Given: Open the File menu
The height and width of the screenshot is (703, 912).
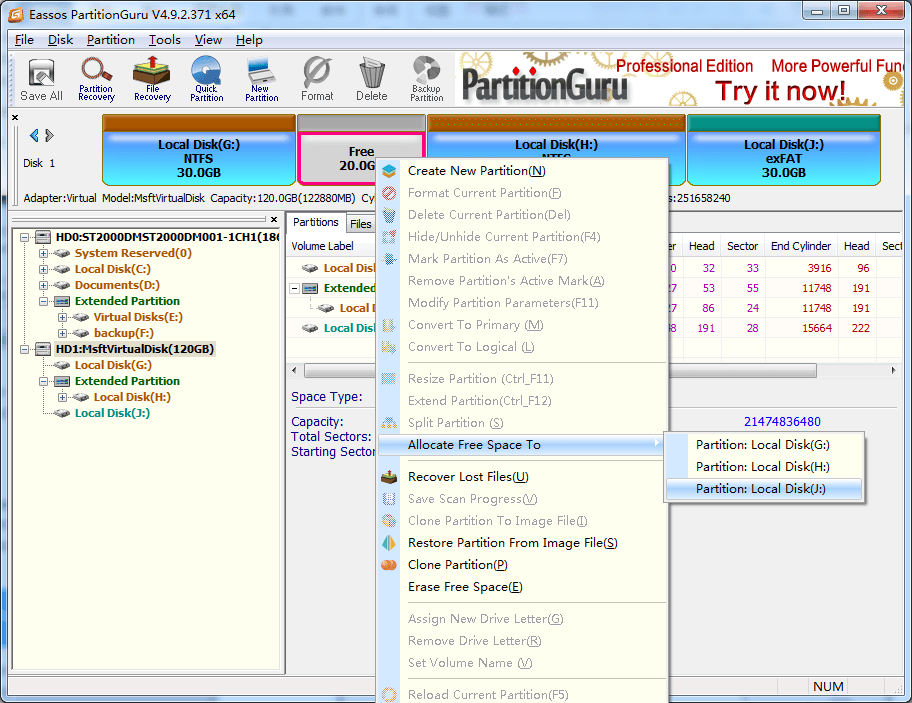Looking at the screenshot, I should (24, 40).
